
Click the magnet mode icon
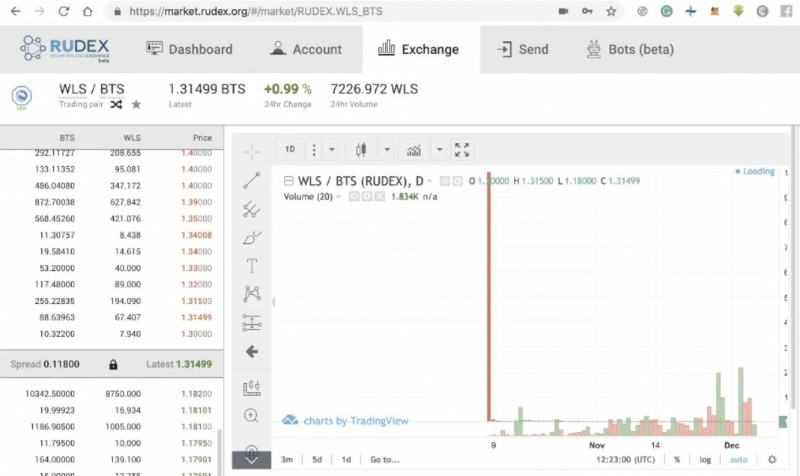click(252, 454)
